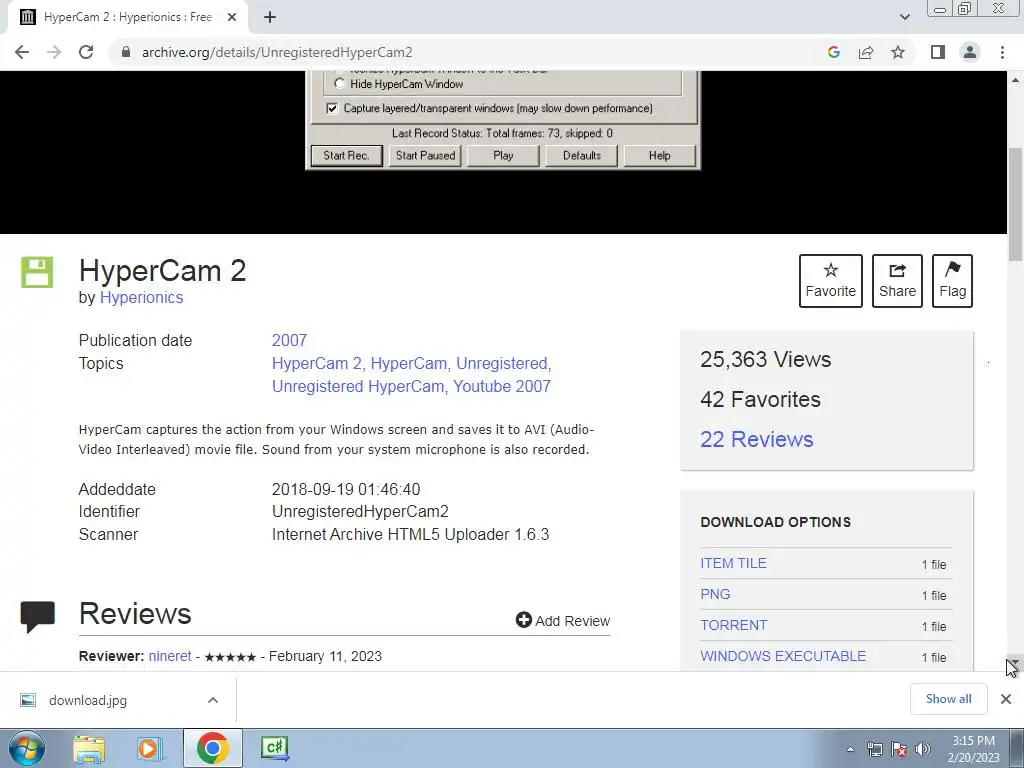The image size is (1024, 768).
Task: Open Hyperionics creator link
Action: click(x=141, y=297)
